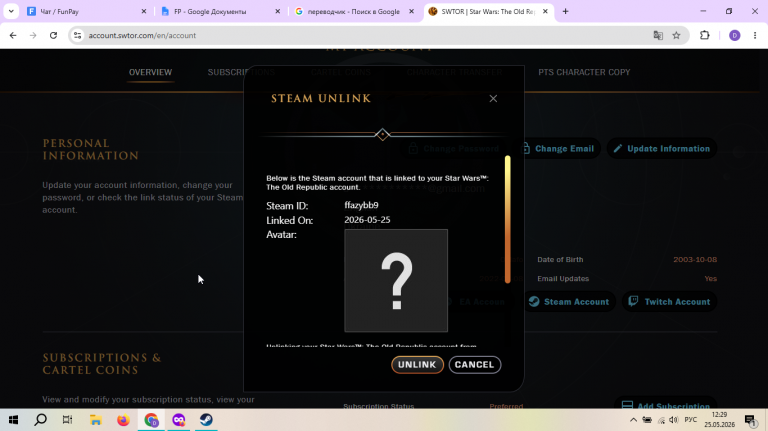Go back to previous page
This screenshot has width=768, height=431.
tap(13, 35)
